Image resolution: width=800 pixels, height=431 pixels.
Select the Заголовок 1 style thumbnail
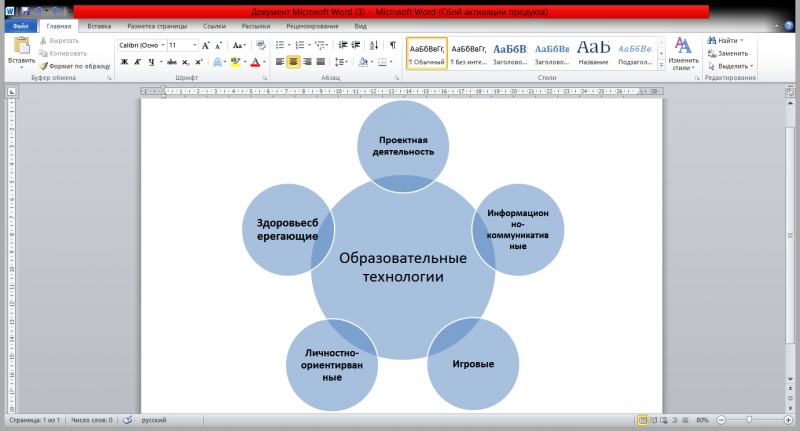tap(509, 52)
